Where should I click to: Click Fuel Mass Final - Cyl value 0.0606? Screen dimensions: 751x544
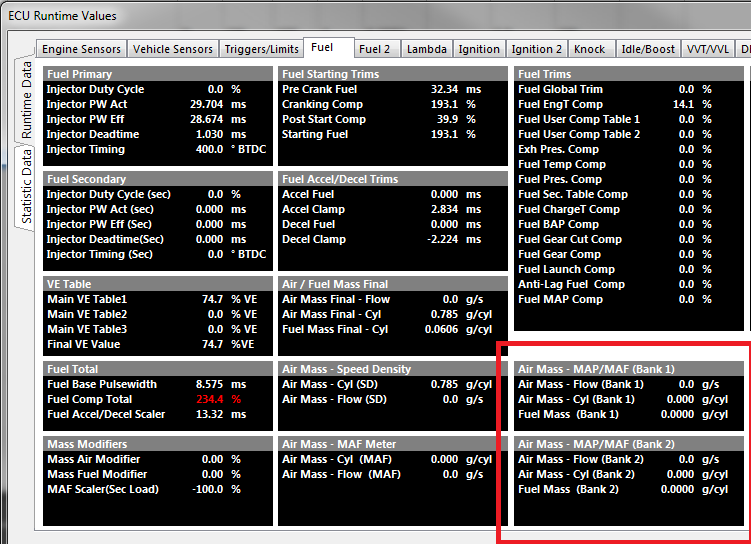coord(441,329)
